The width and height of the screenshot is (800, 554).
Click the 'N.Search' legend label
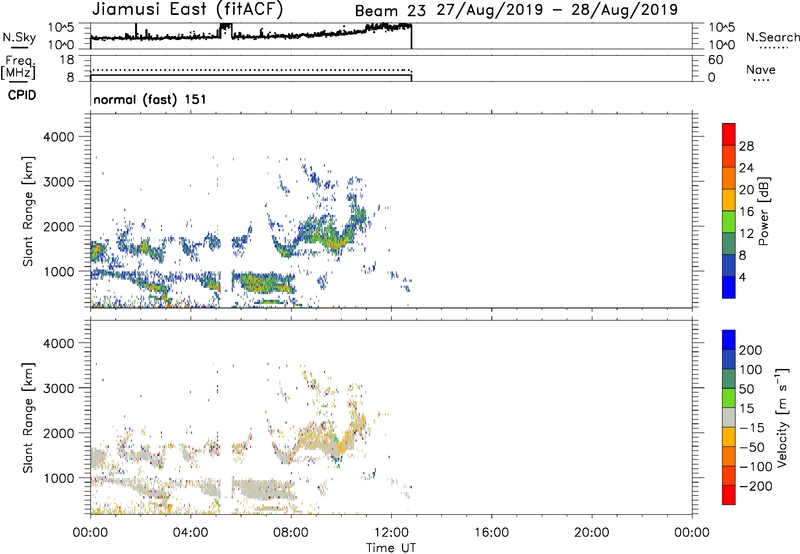[x=772, y=37]
